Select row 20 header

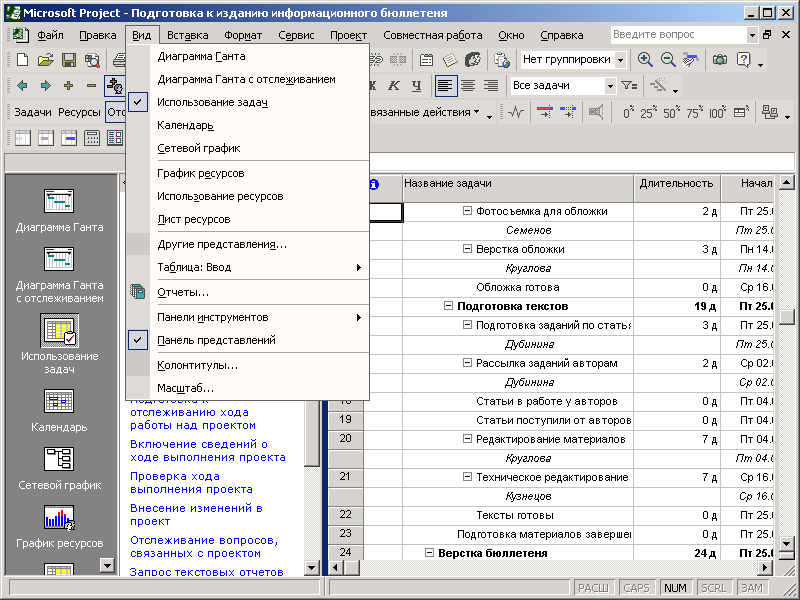tap(345, 439)
